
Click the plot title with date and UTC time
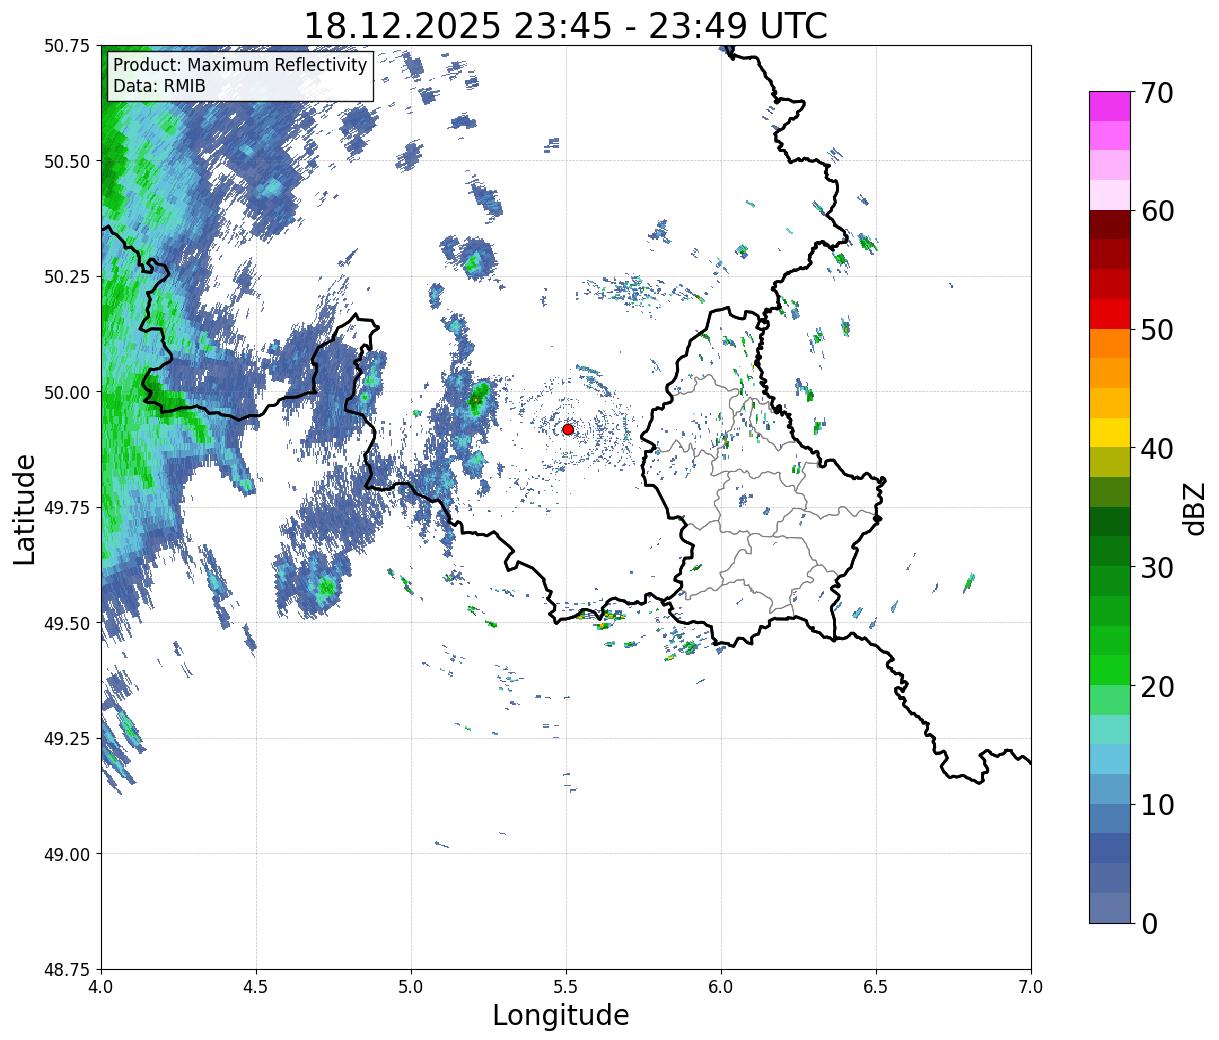click(566, 25)
